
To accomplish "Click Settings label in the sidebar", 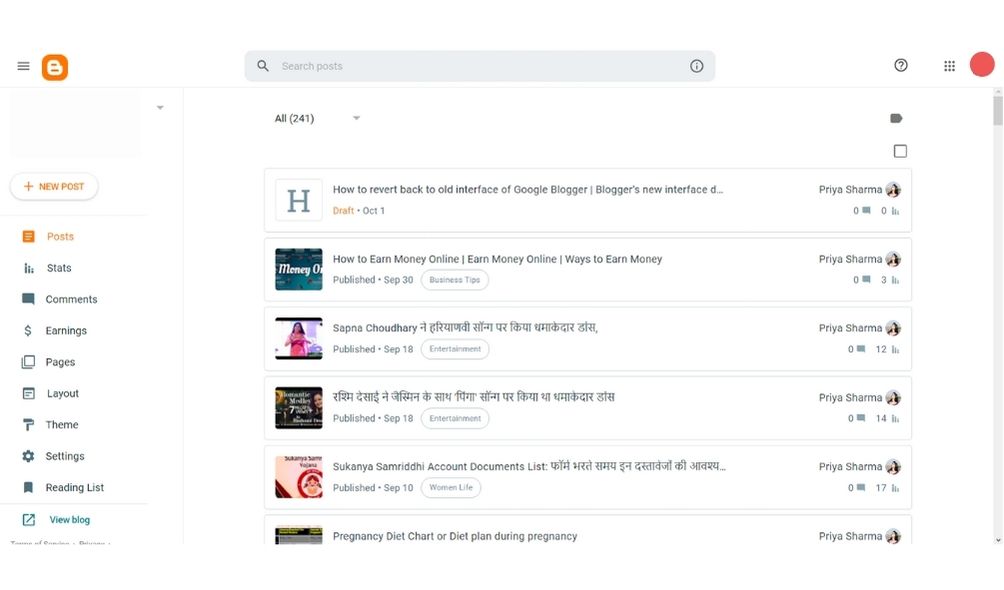I will 65,456.
